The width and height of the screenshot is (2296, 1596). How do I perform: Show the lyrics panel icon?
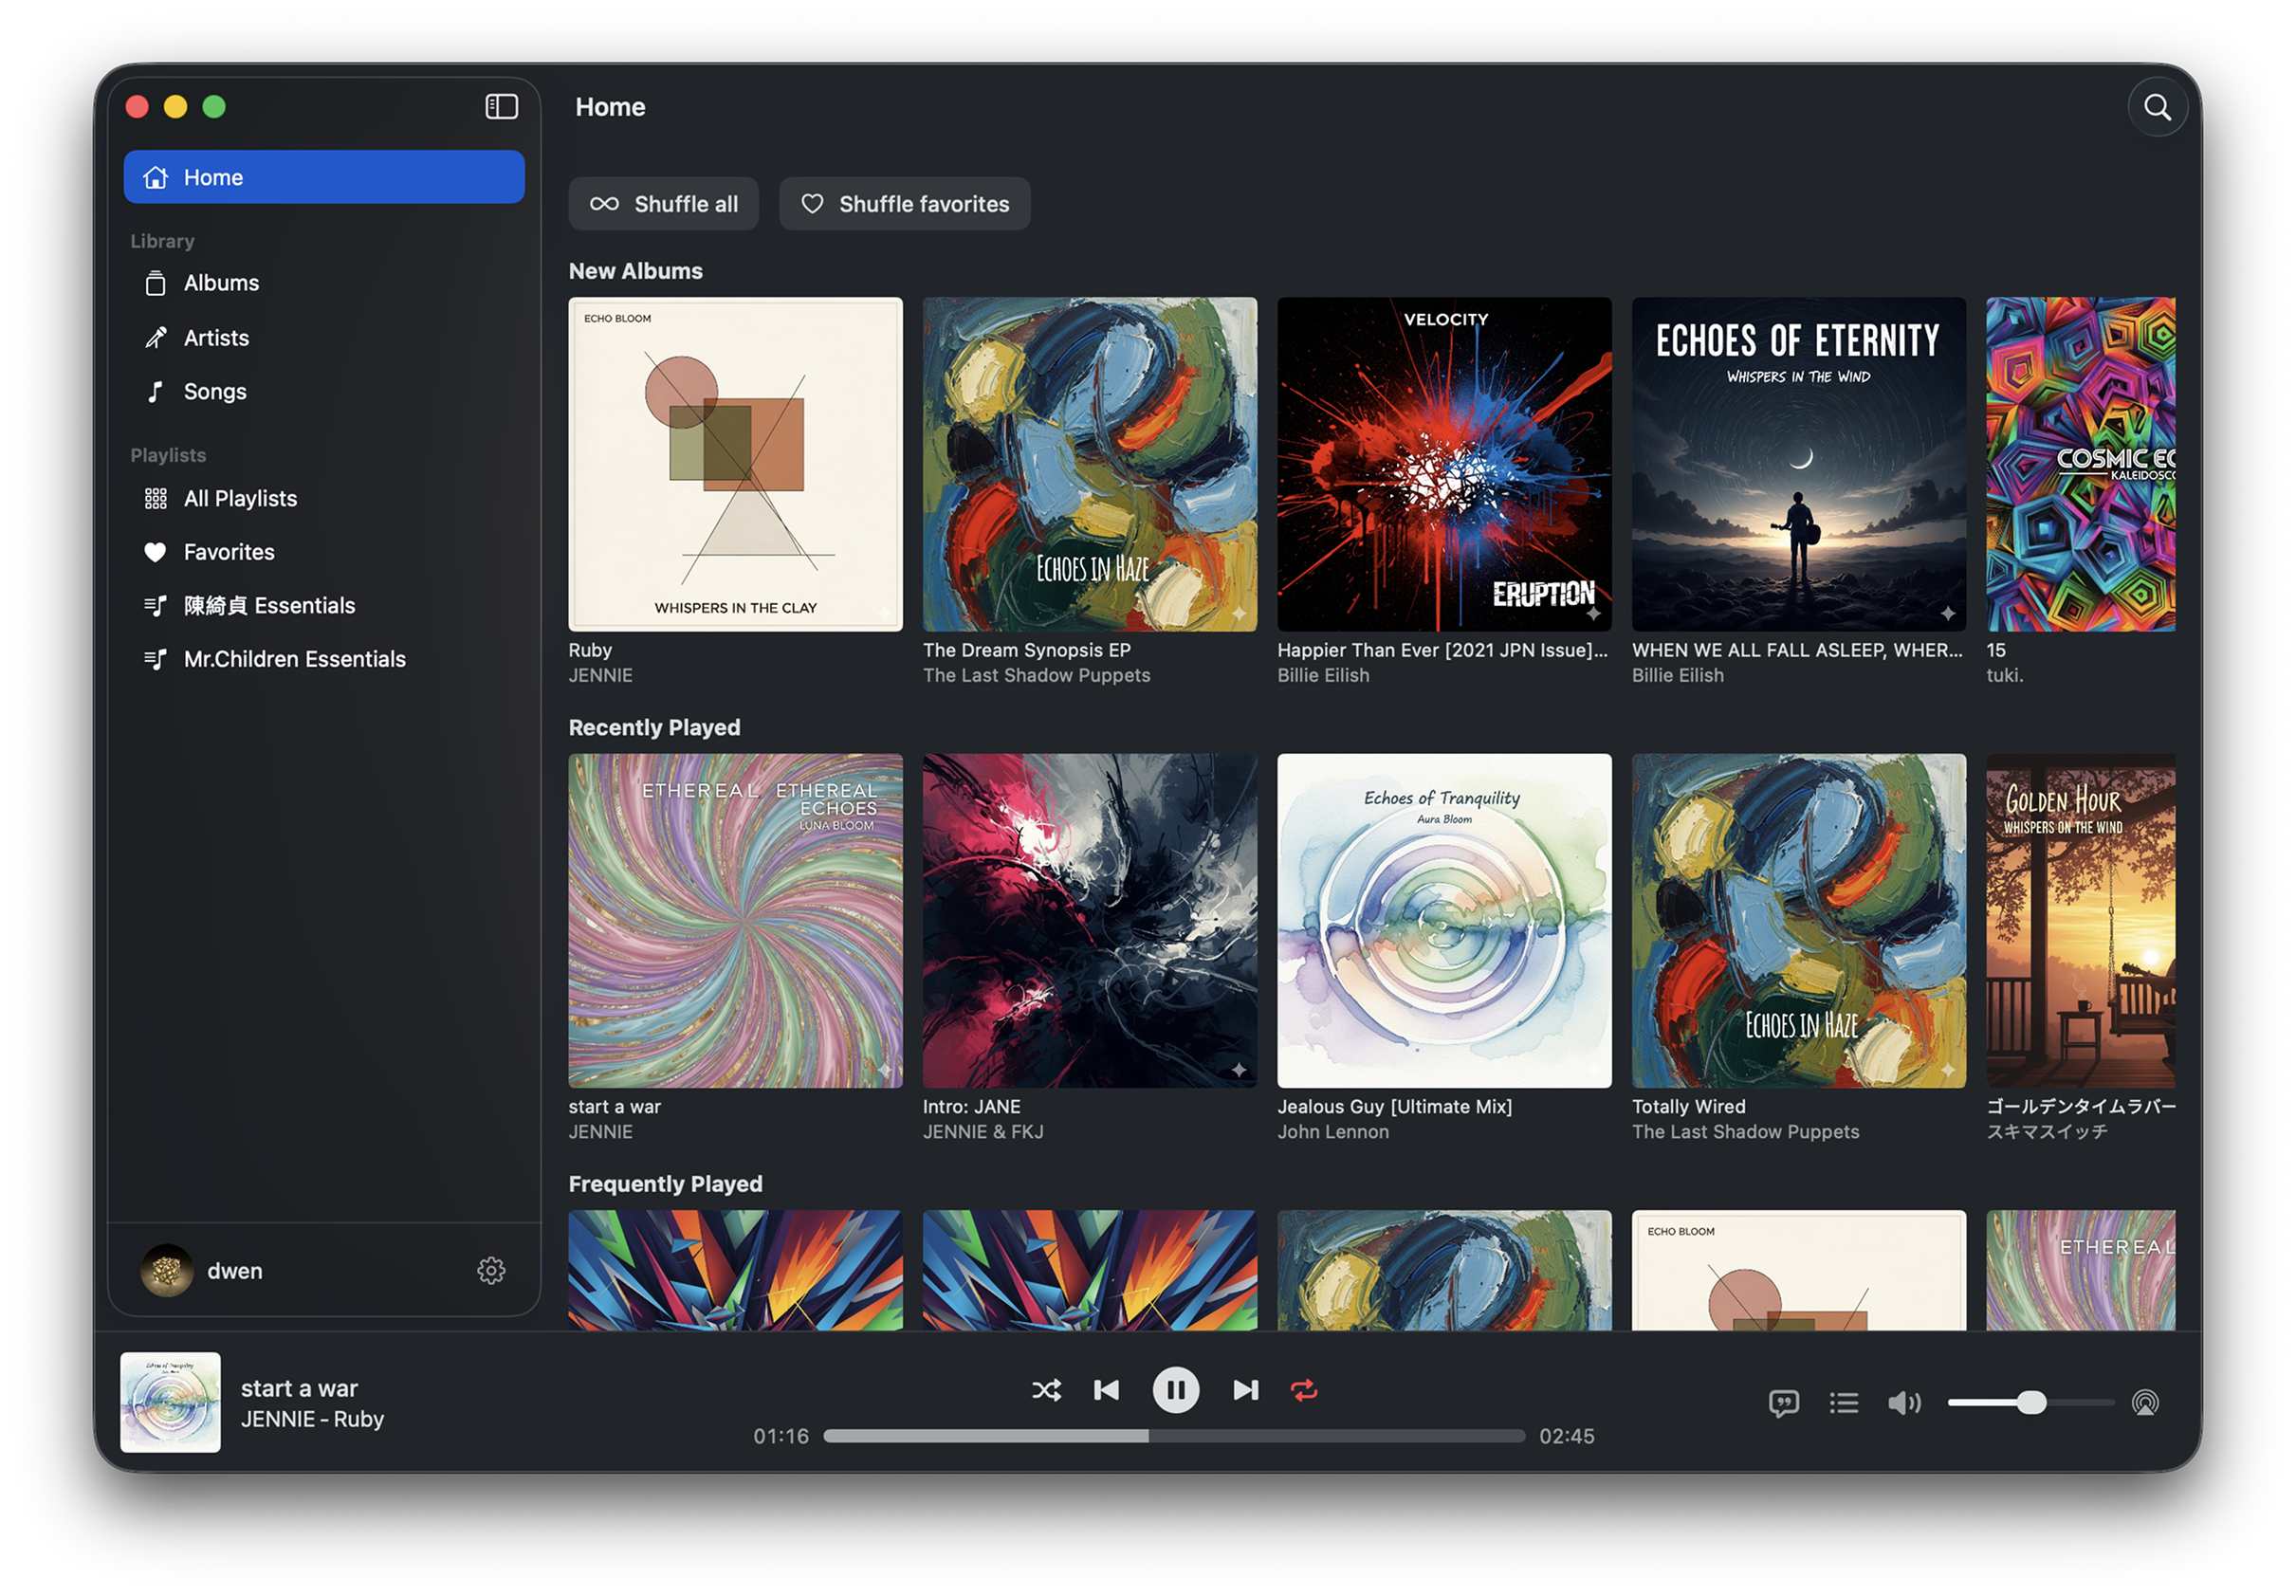click(1783, 1403)
